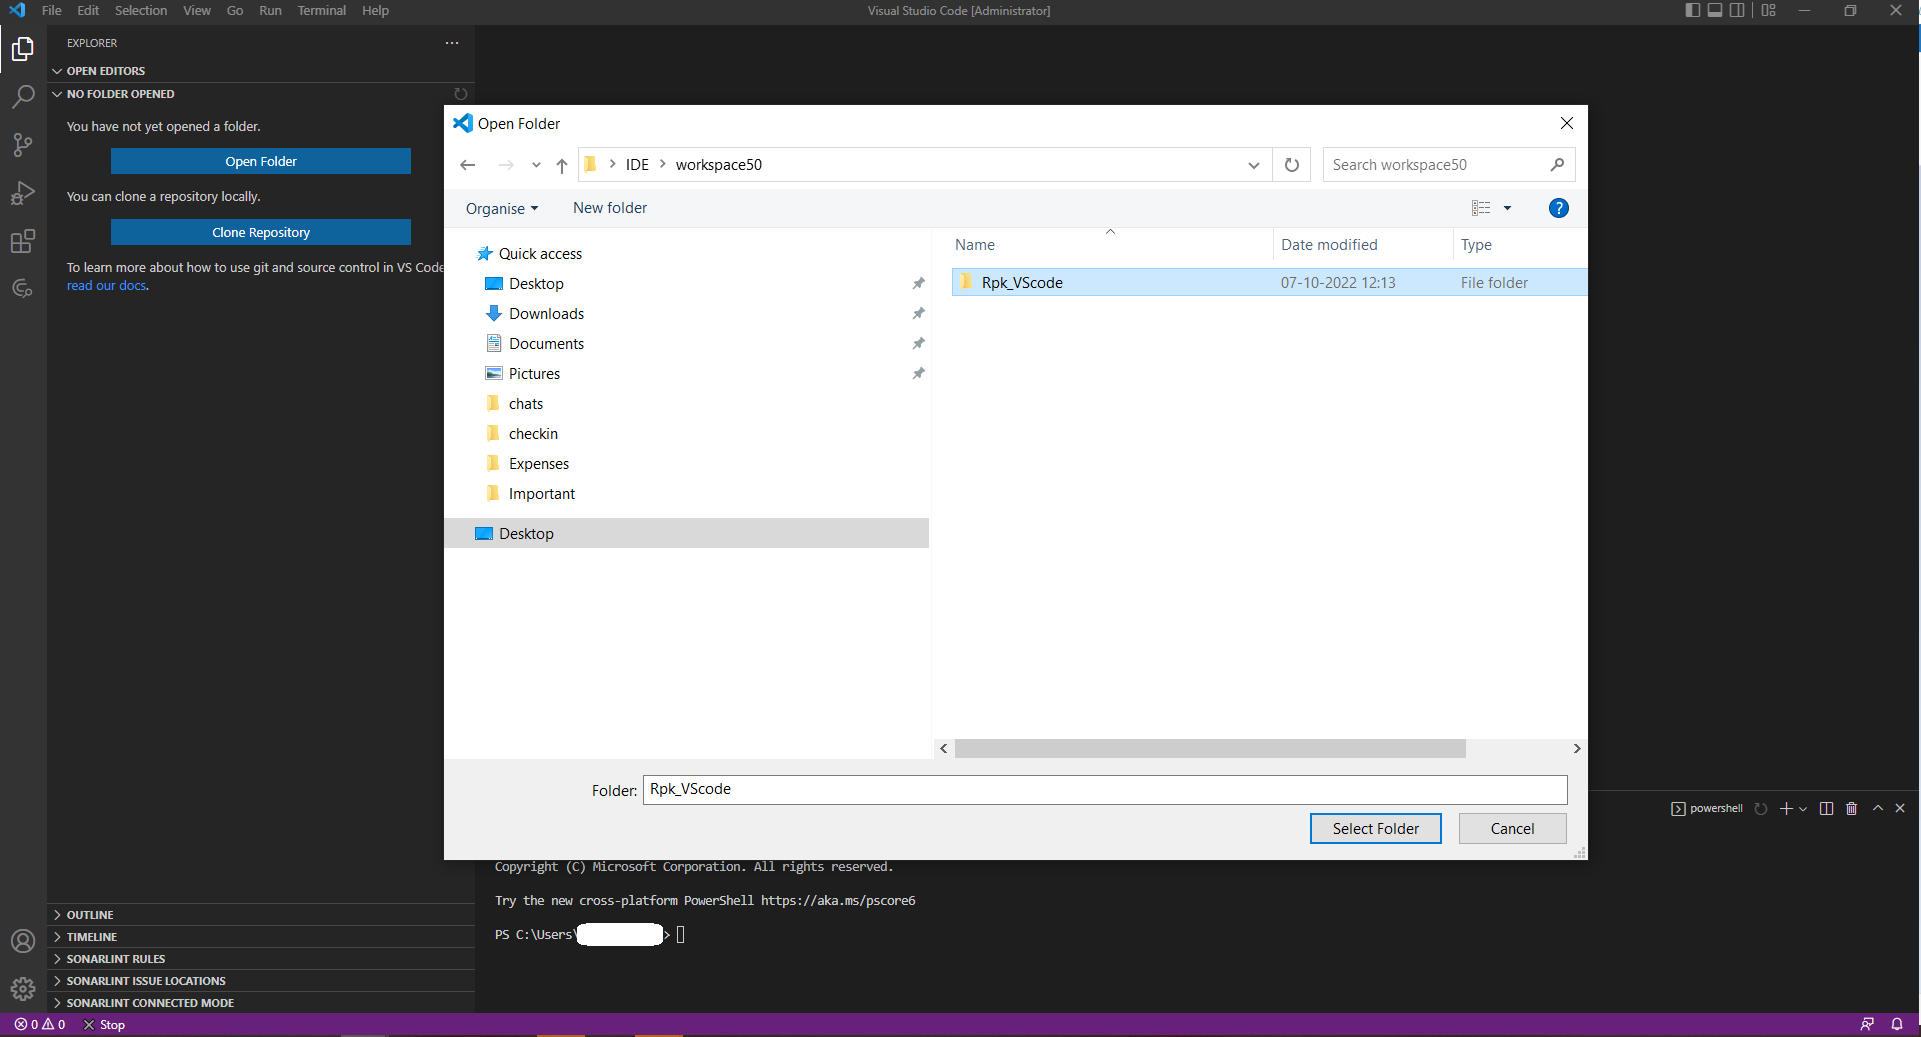Open the address bar history dropdown
The image size is (1921, 1037).
click(x=1253, y=165)
